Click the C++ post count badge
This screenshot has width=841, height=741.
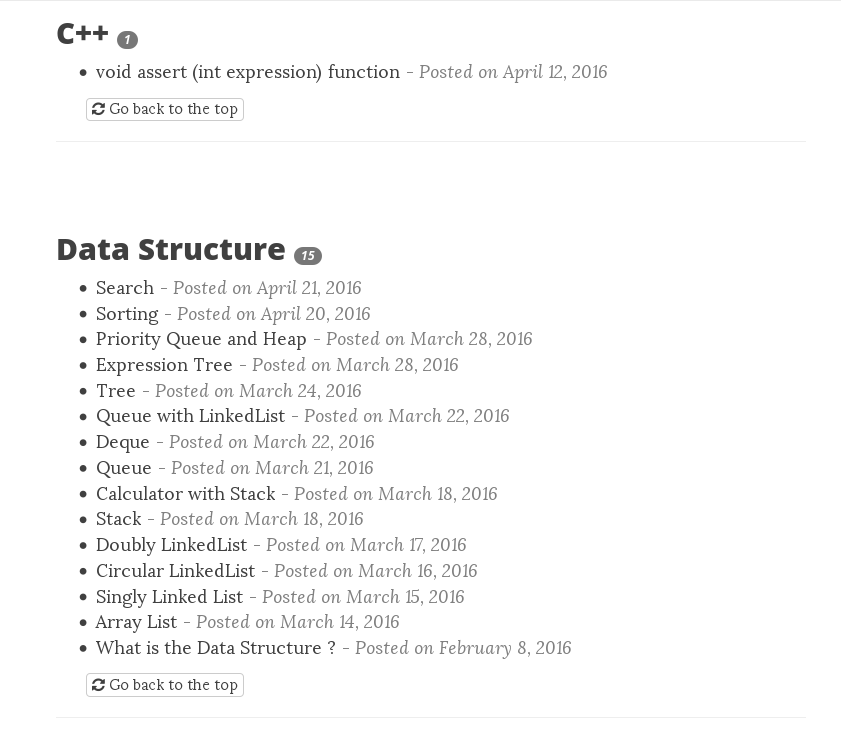click(x=127, y=40)
